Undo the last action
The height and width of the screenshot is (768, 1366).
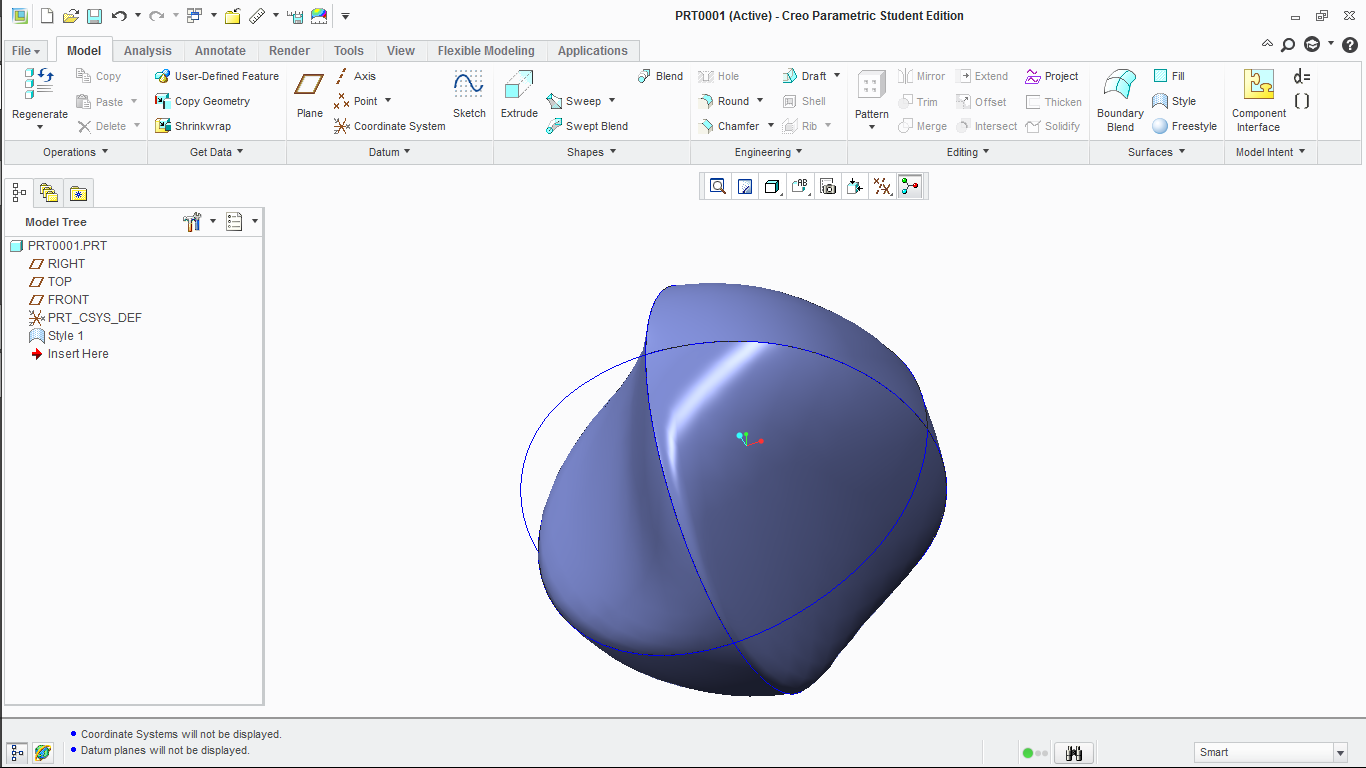point(119,16)
